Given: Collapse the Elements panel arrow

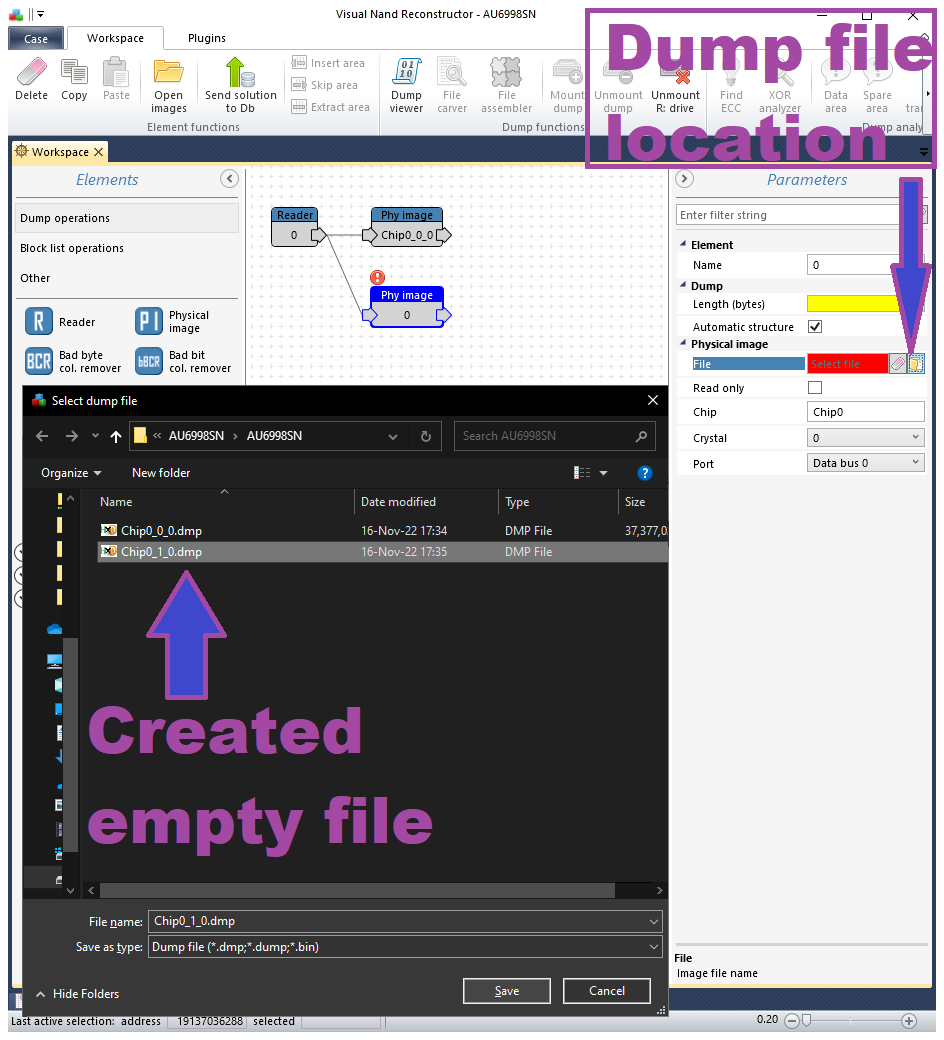Looking at the screenshot, I should click(229, 178).
